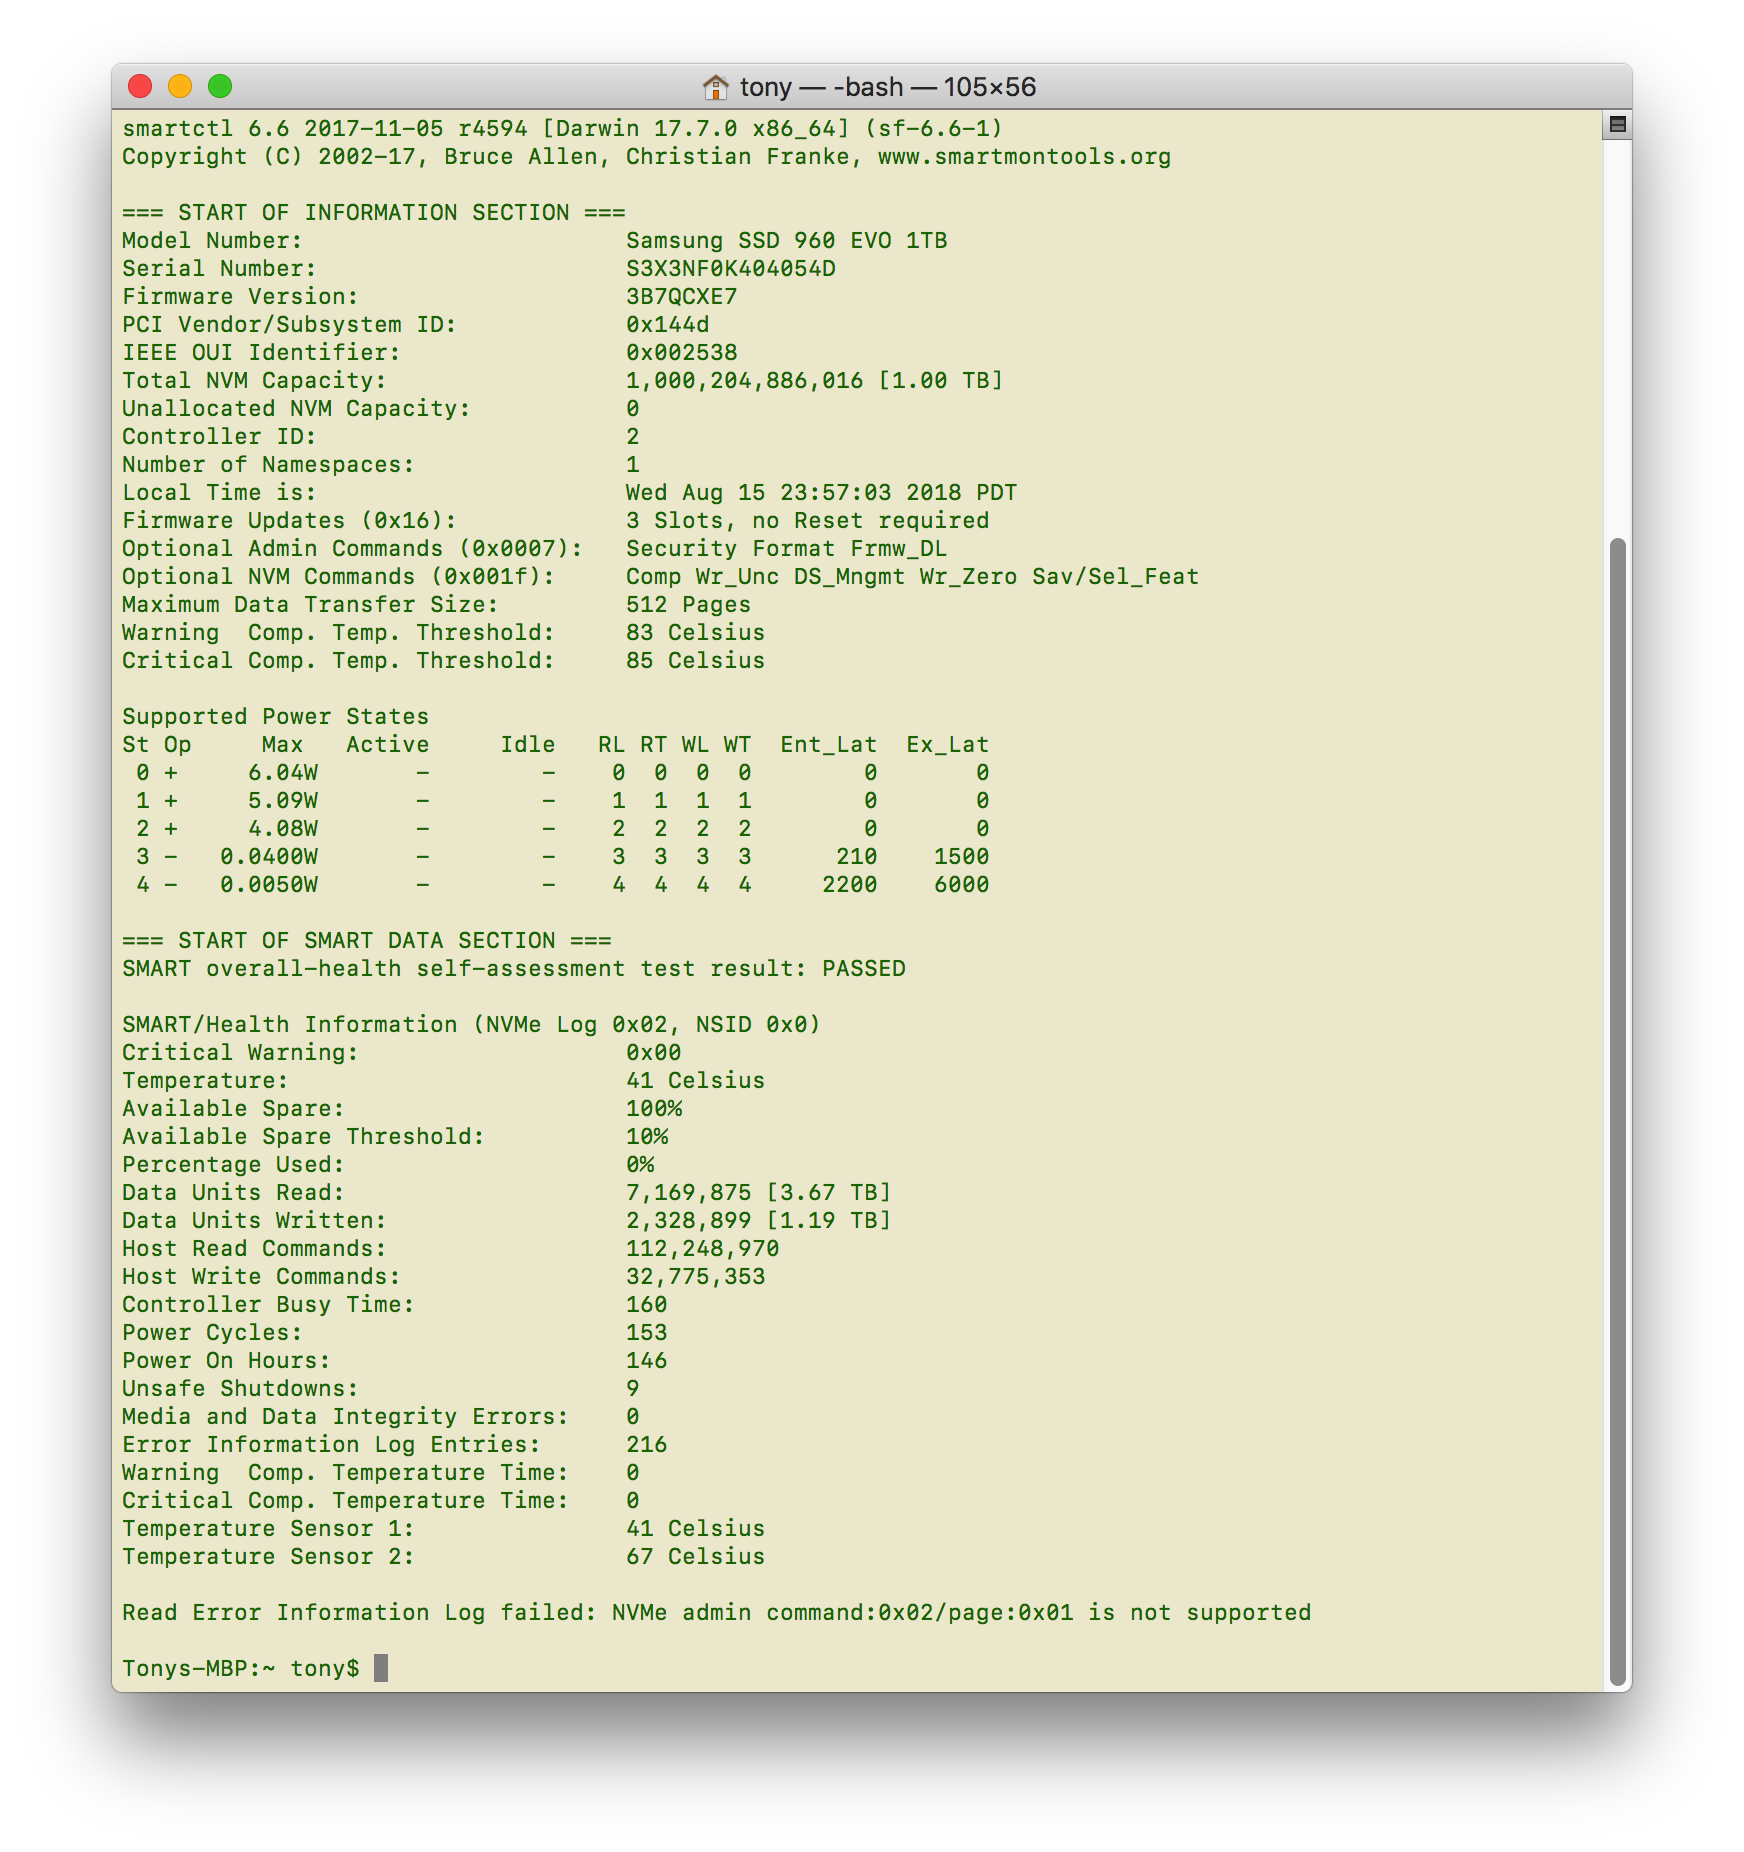Click the 'Temperature Sensor 1:' label
The width and height of the screenshot is (1744, 1852).
coord(268,1529)
